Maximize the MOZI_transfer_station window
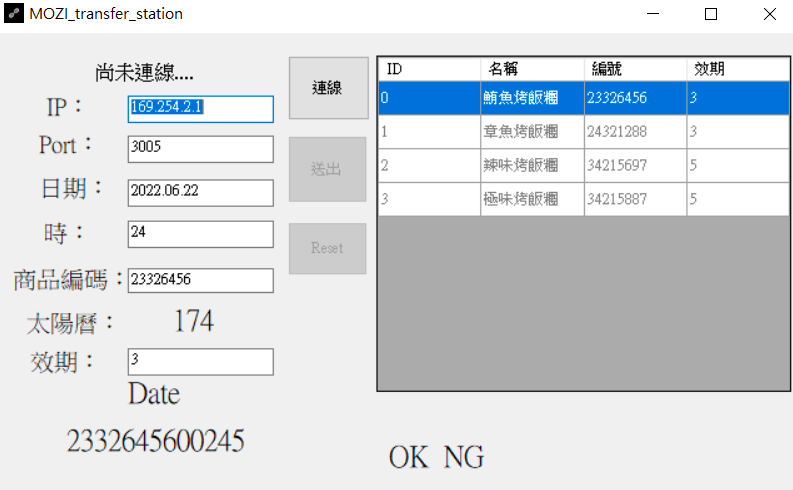 point(711,14)
